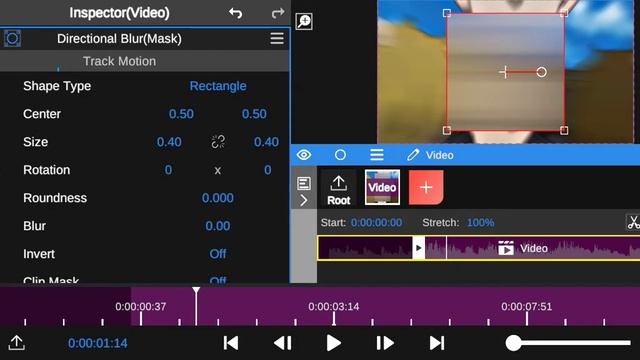Viewport: 640px width, 360px height.
Task: Undo the last action in Inspector
Action: pyautogui.click(x=236, y=13)
